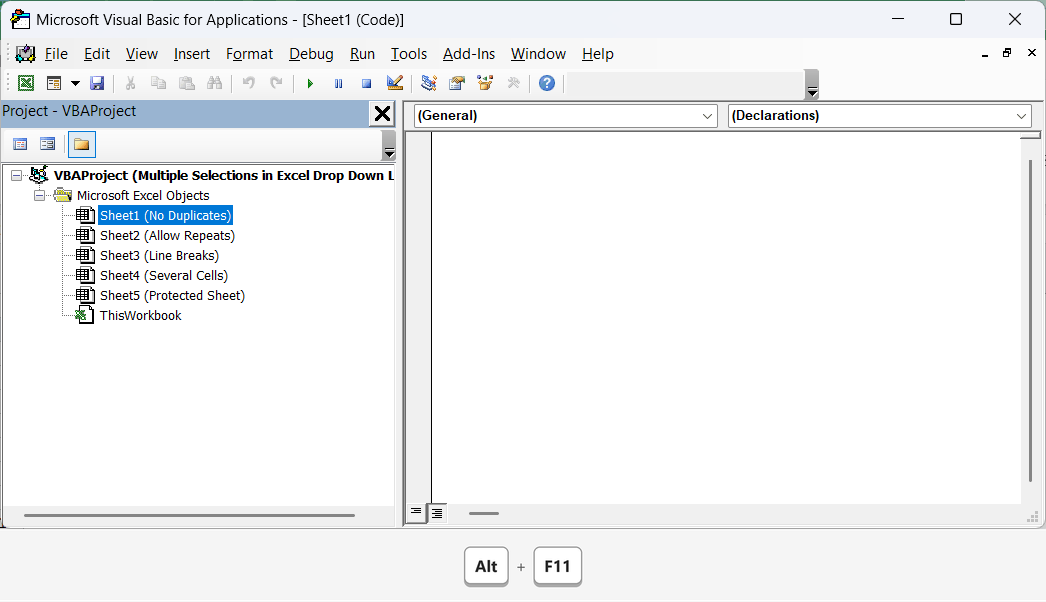
Task: Open the View menu
Action: pos(141,54)
